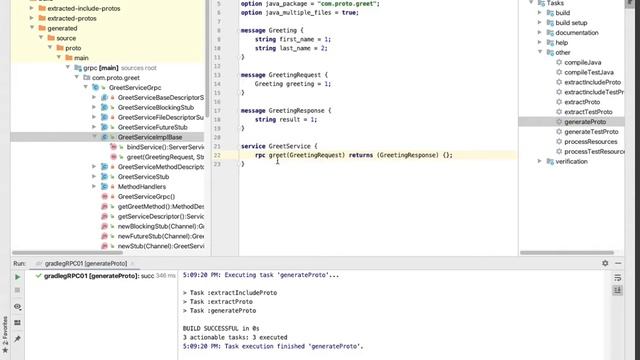Select newFutureStub(Channel) method
The image size is (640, 360).
click(161, 236)
